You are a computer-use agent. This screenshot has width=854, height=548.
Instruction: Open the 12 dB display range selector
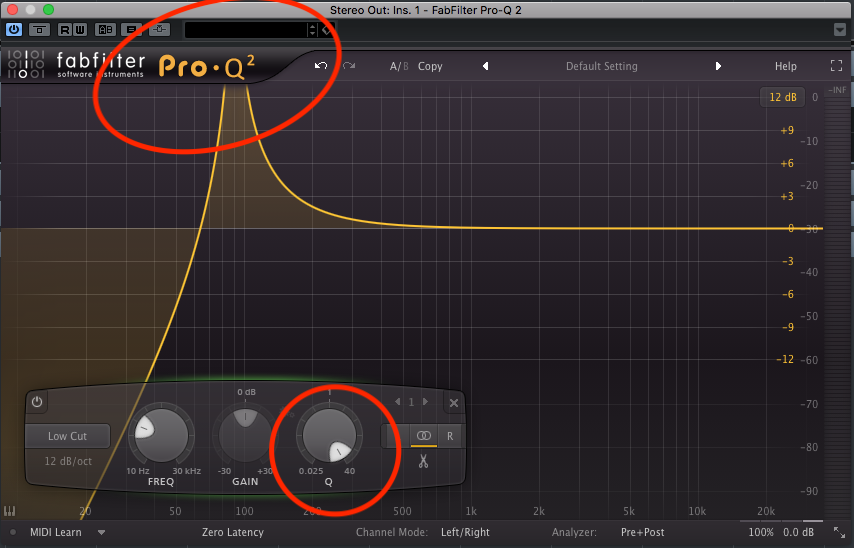(783, 97)
